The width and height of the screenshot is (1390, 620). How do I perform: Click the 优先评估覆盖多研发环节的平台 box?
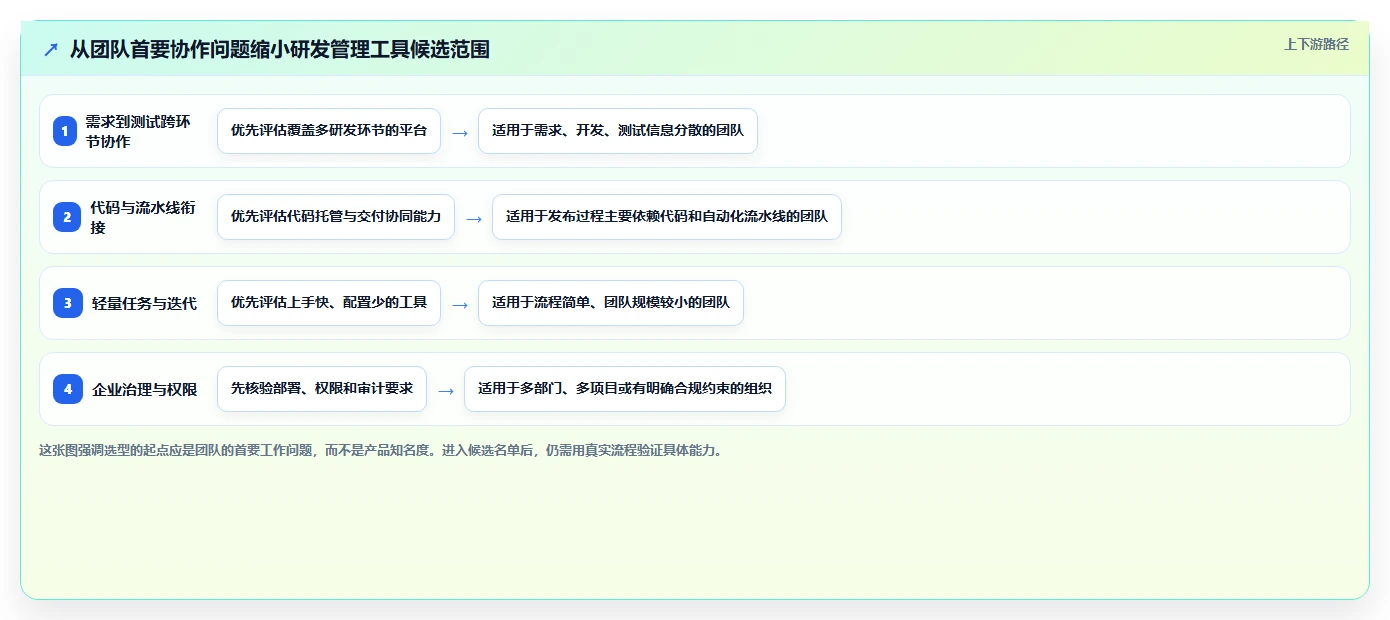click(329, 131)
